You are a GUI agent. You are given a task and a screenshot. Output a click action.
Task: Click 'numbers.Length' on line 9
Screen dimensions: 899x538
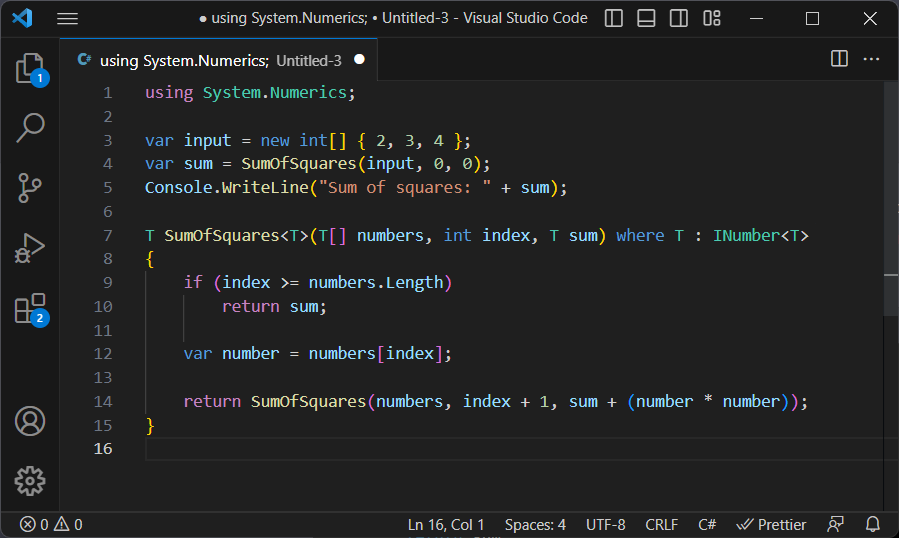pyautogui.click(x=376, y=282)
